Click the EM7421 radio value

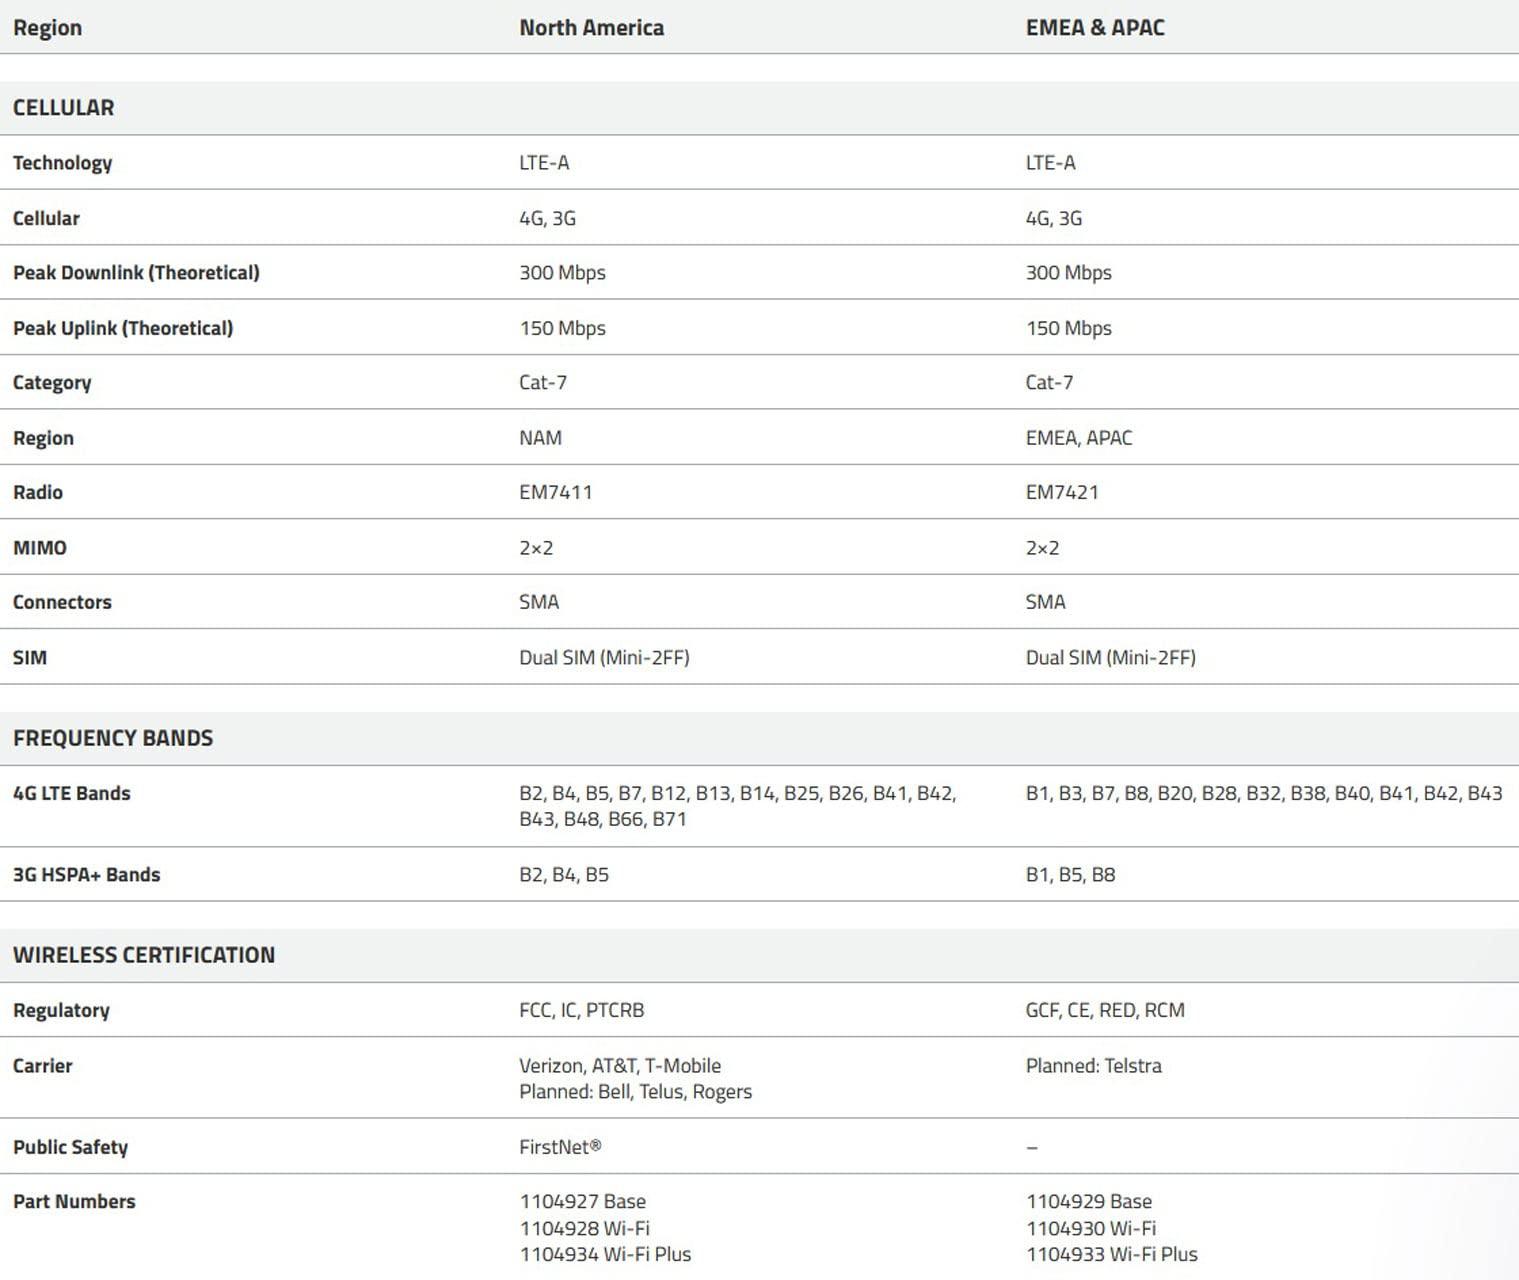(x=1062, y=492)
